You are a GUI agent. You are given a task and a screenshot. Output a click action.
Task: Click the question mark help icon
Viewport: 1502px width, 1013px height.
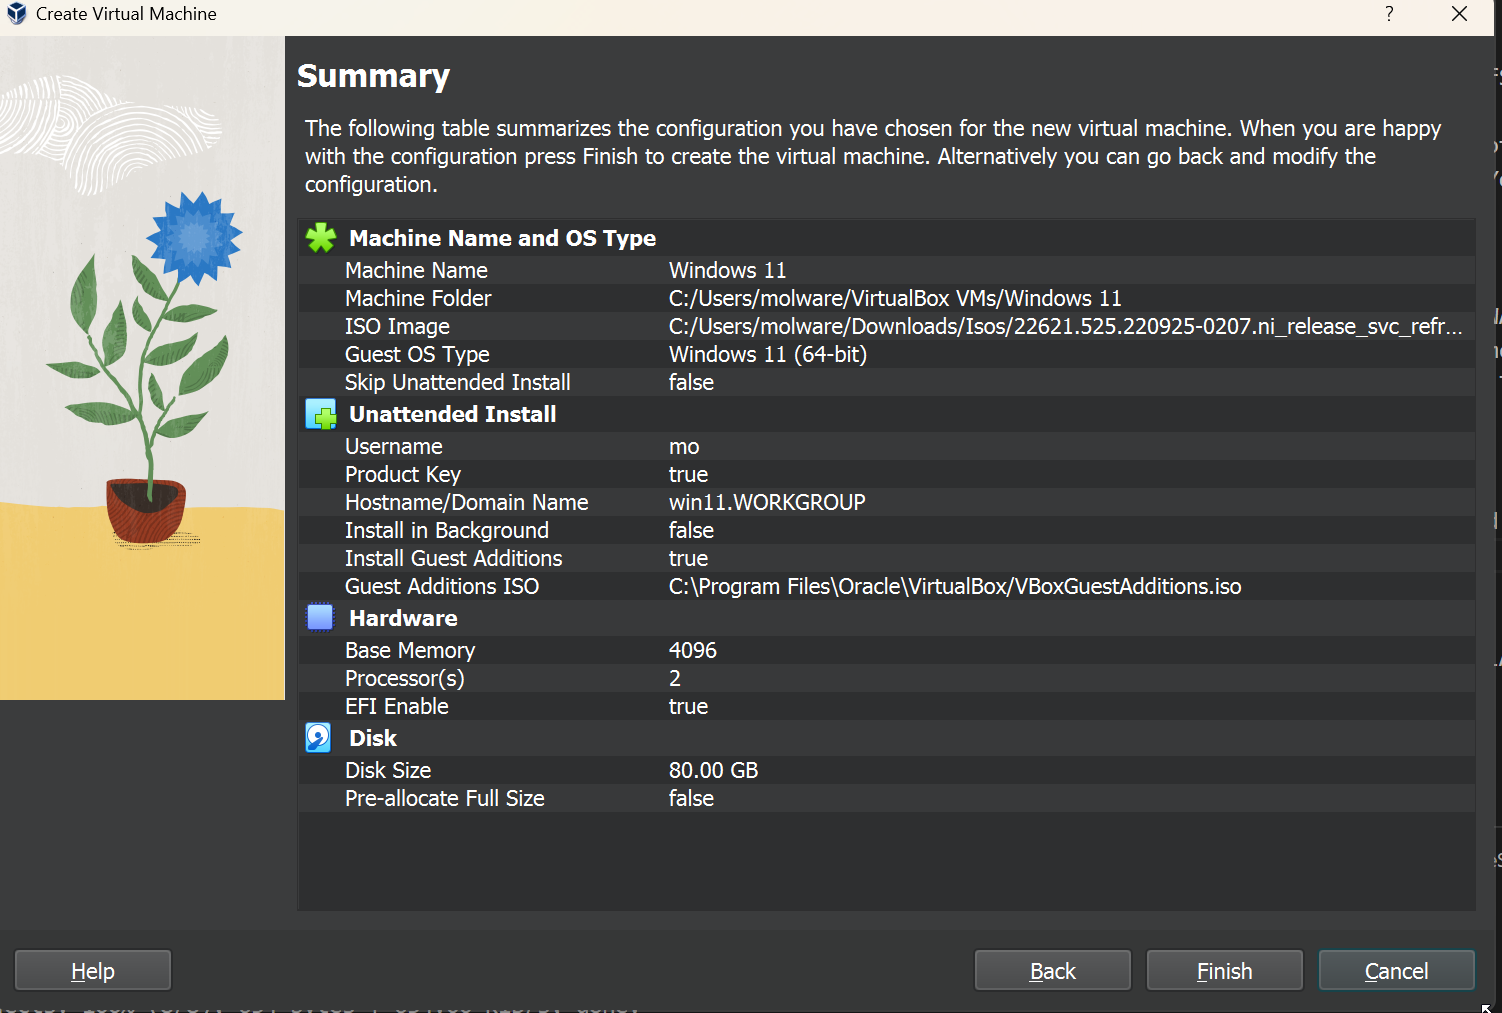coord(1389,14)
